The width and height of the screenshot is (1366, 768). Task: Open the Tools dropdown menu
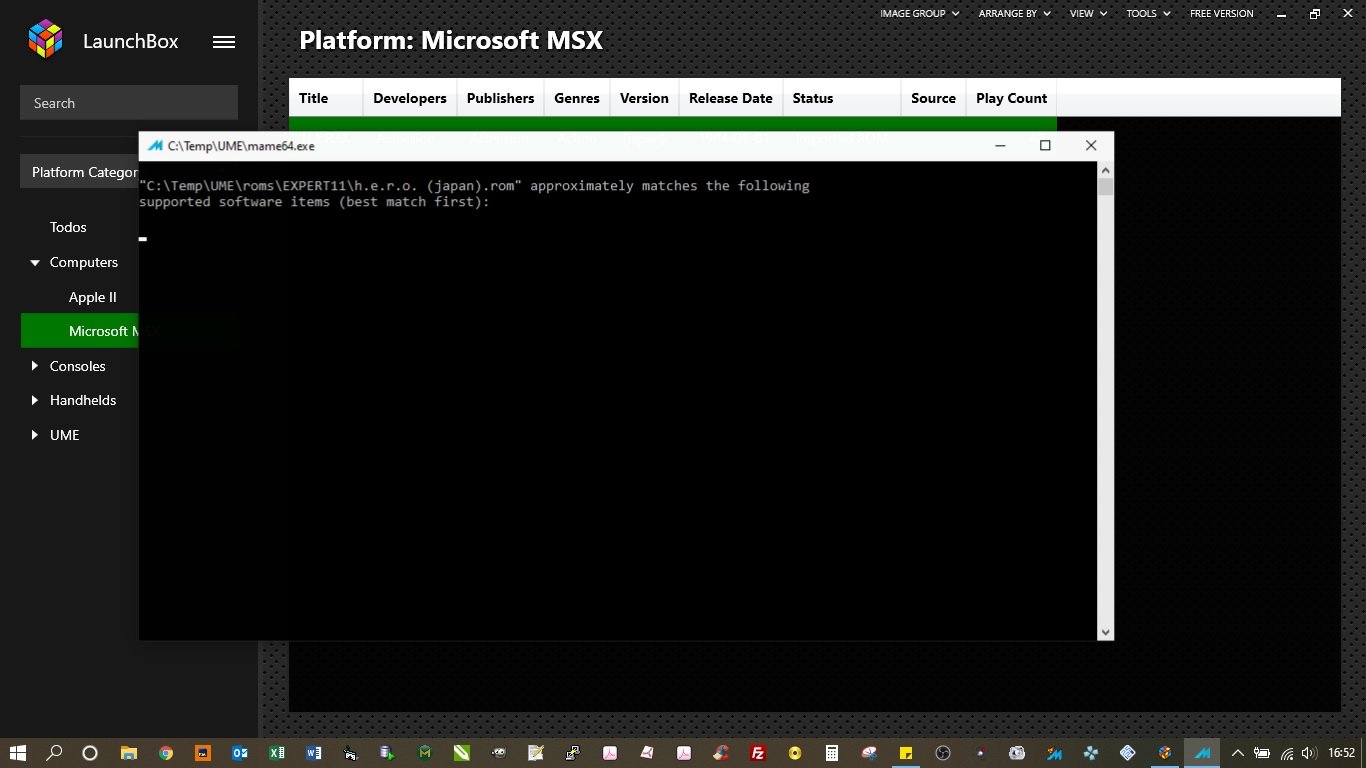tap(1148, 14)
